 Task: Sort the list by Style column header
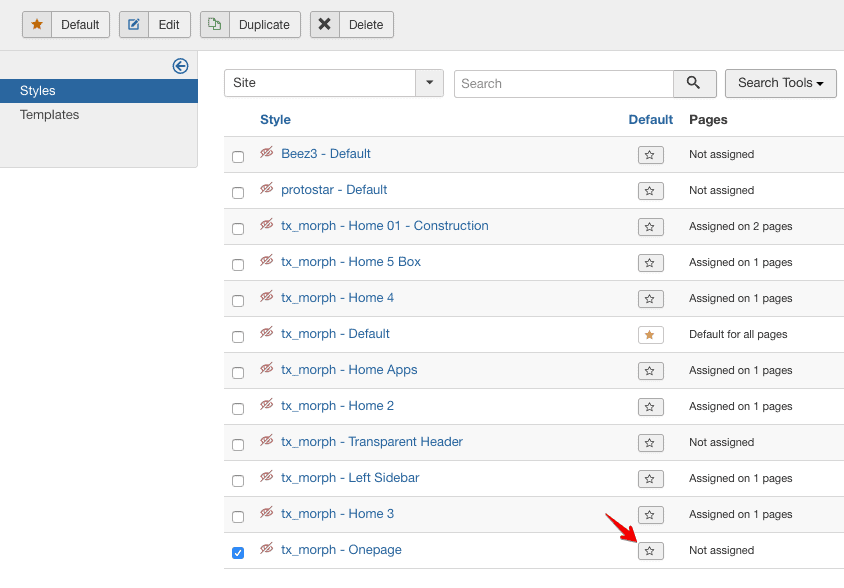pos(275,120)
